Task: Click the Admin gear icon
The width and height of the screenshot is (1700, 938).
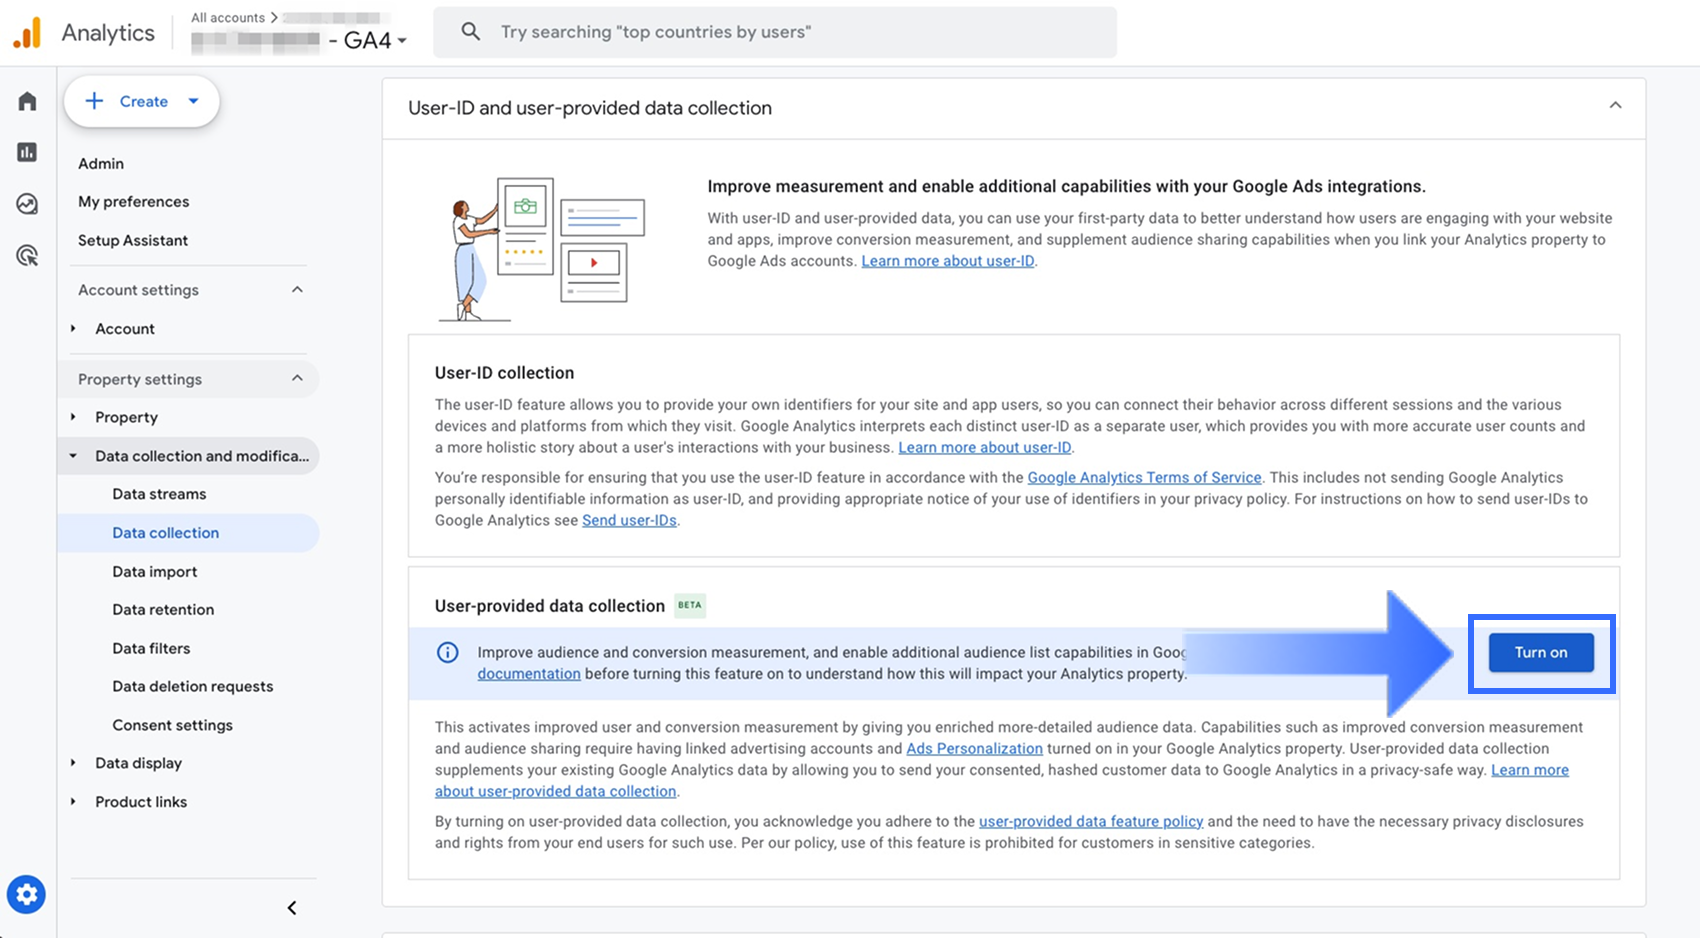Action: pyautogui.click(x=27, y=894)
